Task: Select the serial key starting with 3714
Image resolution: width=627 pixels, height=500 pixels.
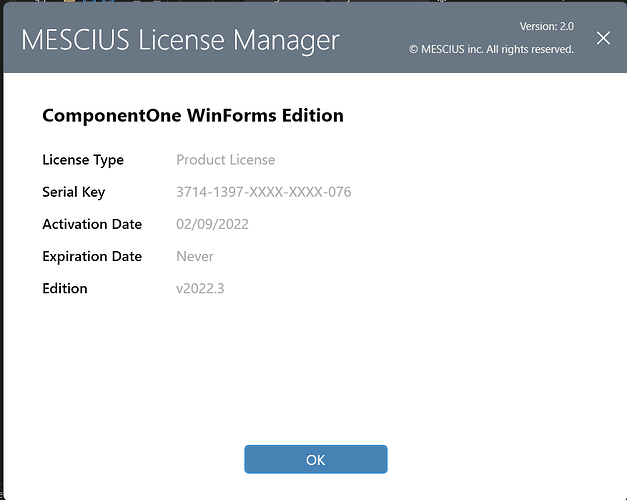Action: click(263, 192)
